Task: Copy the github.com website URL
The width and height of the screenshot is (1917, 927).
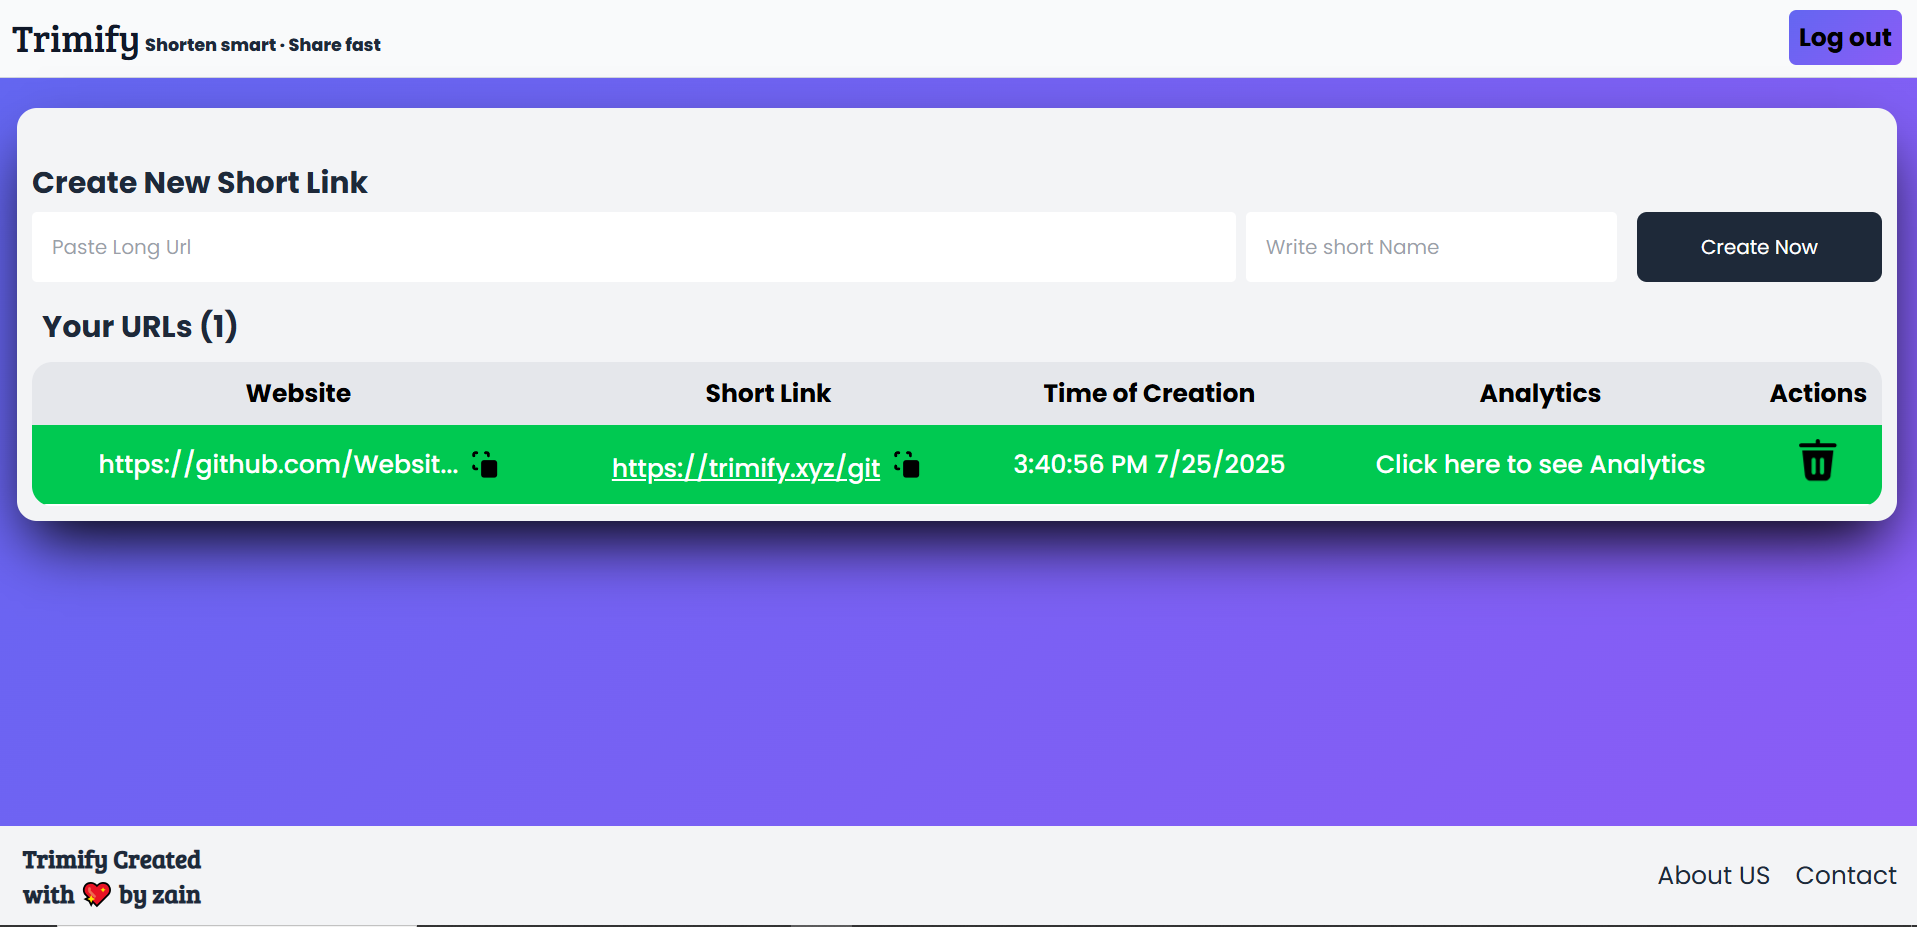Action: tap(485, 464)
